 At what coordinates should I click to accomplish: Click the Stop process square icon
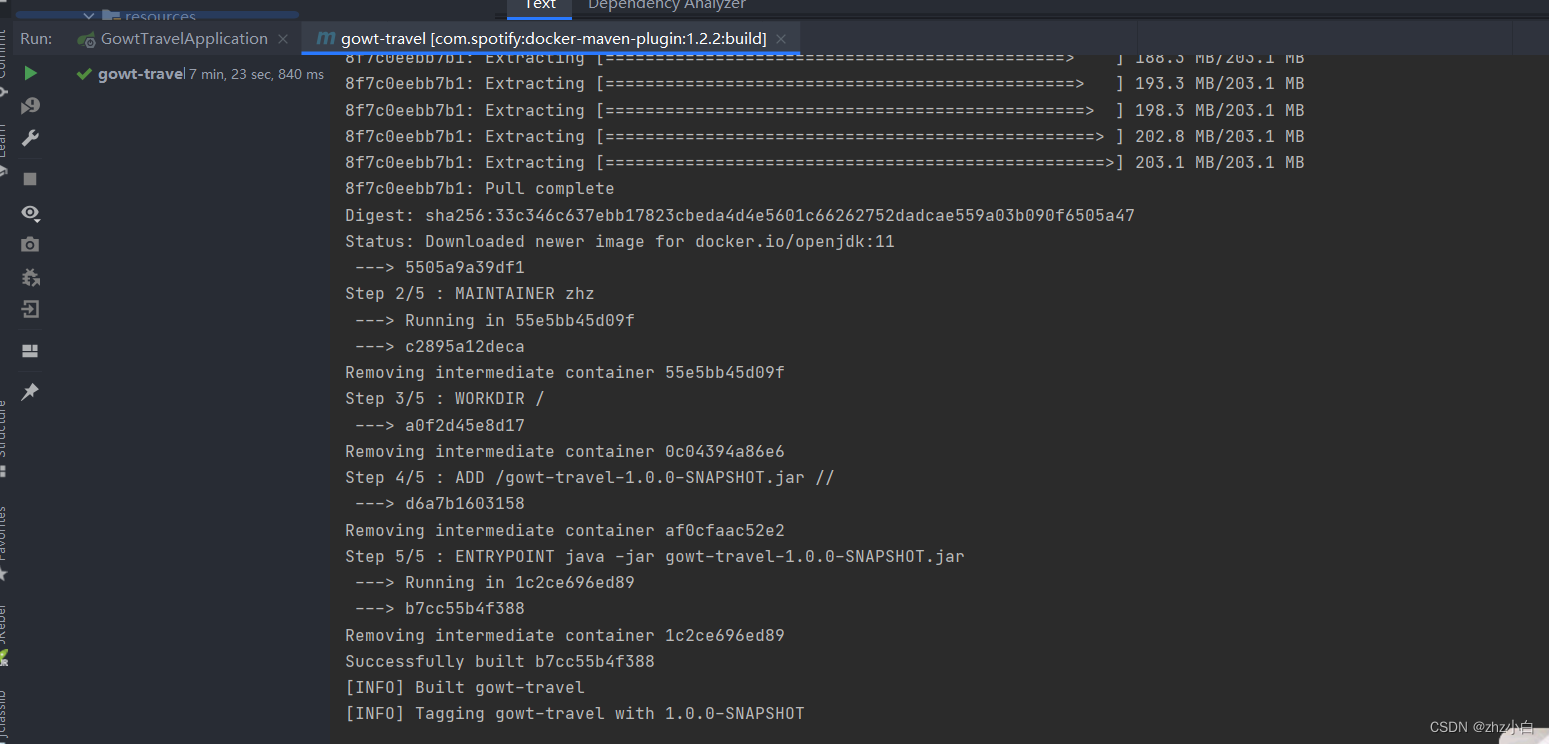28,177
